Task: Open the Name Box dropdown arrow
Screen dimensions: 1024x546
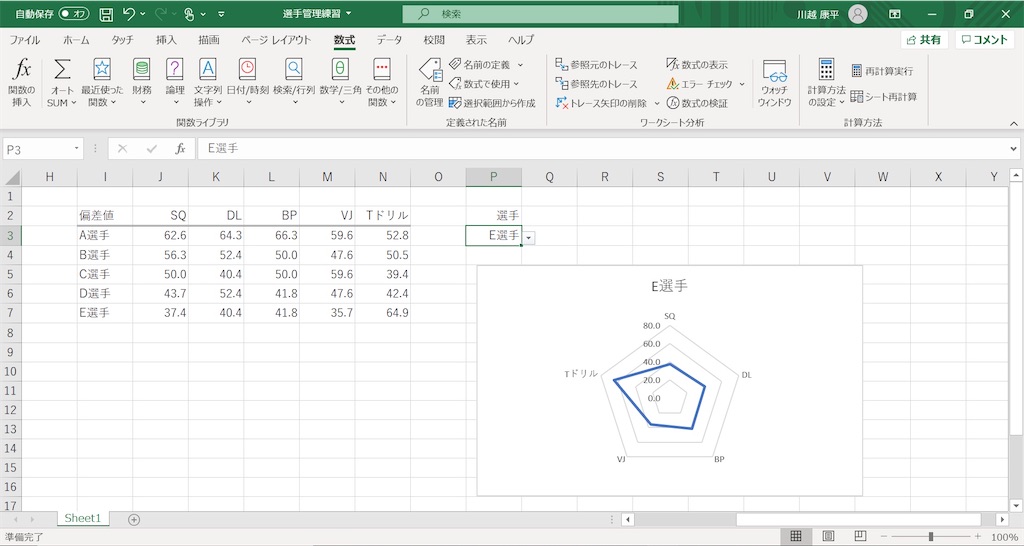Action: 76,149
